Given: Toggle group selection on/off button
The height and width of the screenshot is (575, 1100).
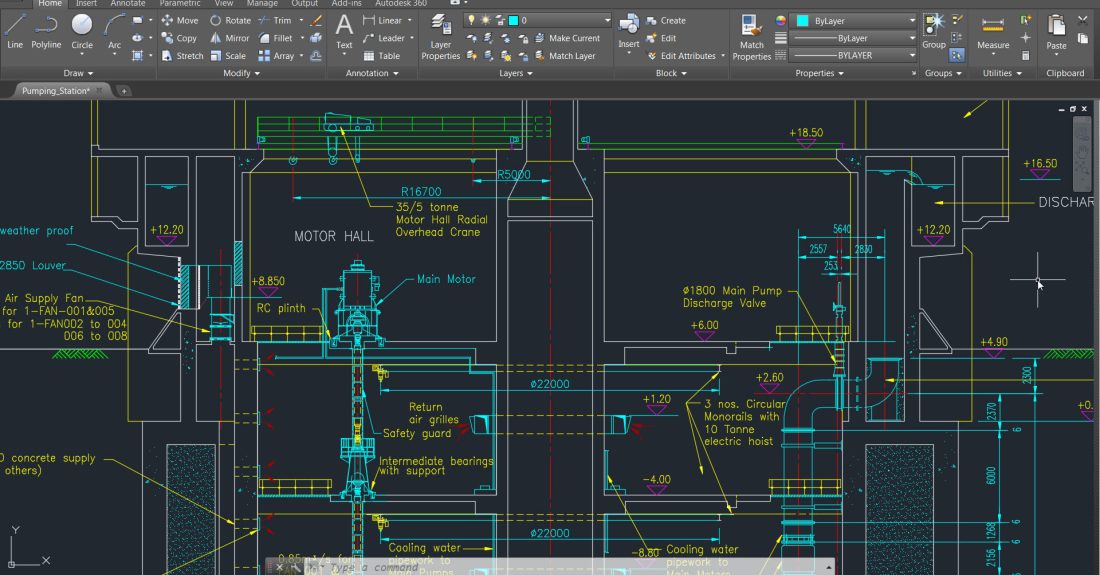Looking at the screenshot, I should (957, 55).
